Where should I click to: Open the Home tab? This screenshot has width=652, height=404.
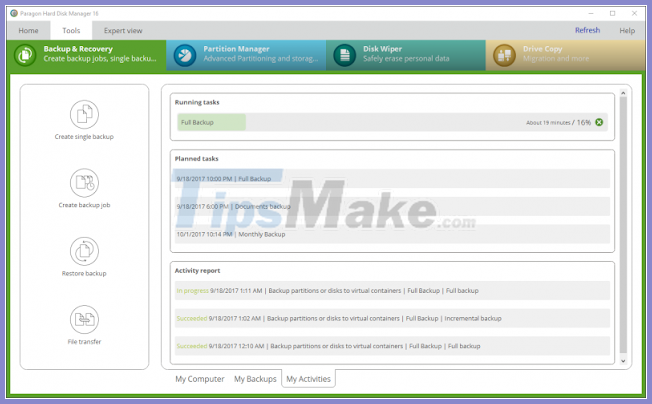[28, 31]
